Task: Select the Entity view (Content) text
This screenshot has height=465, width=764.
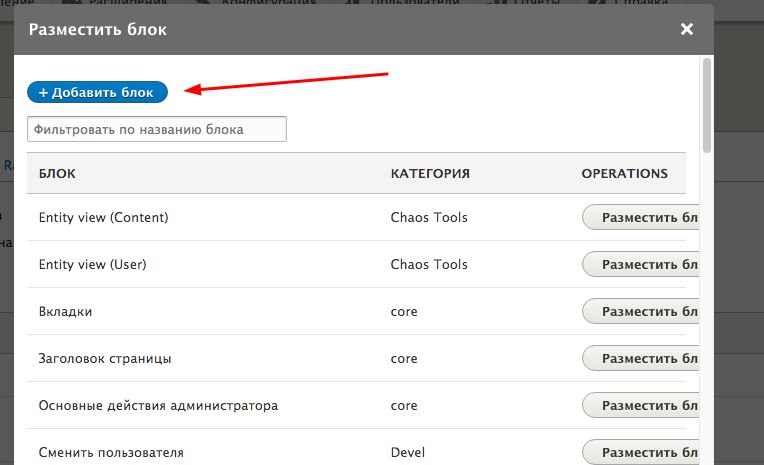Action: point(104,217)
